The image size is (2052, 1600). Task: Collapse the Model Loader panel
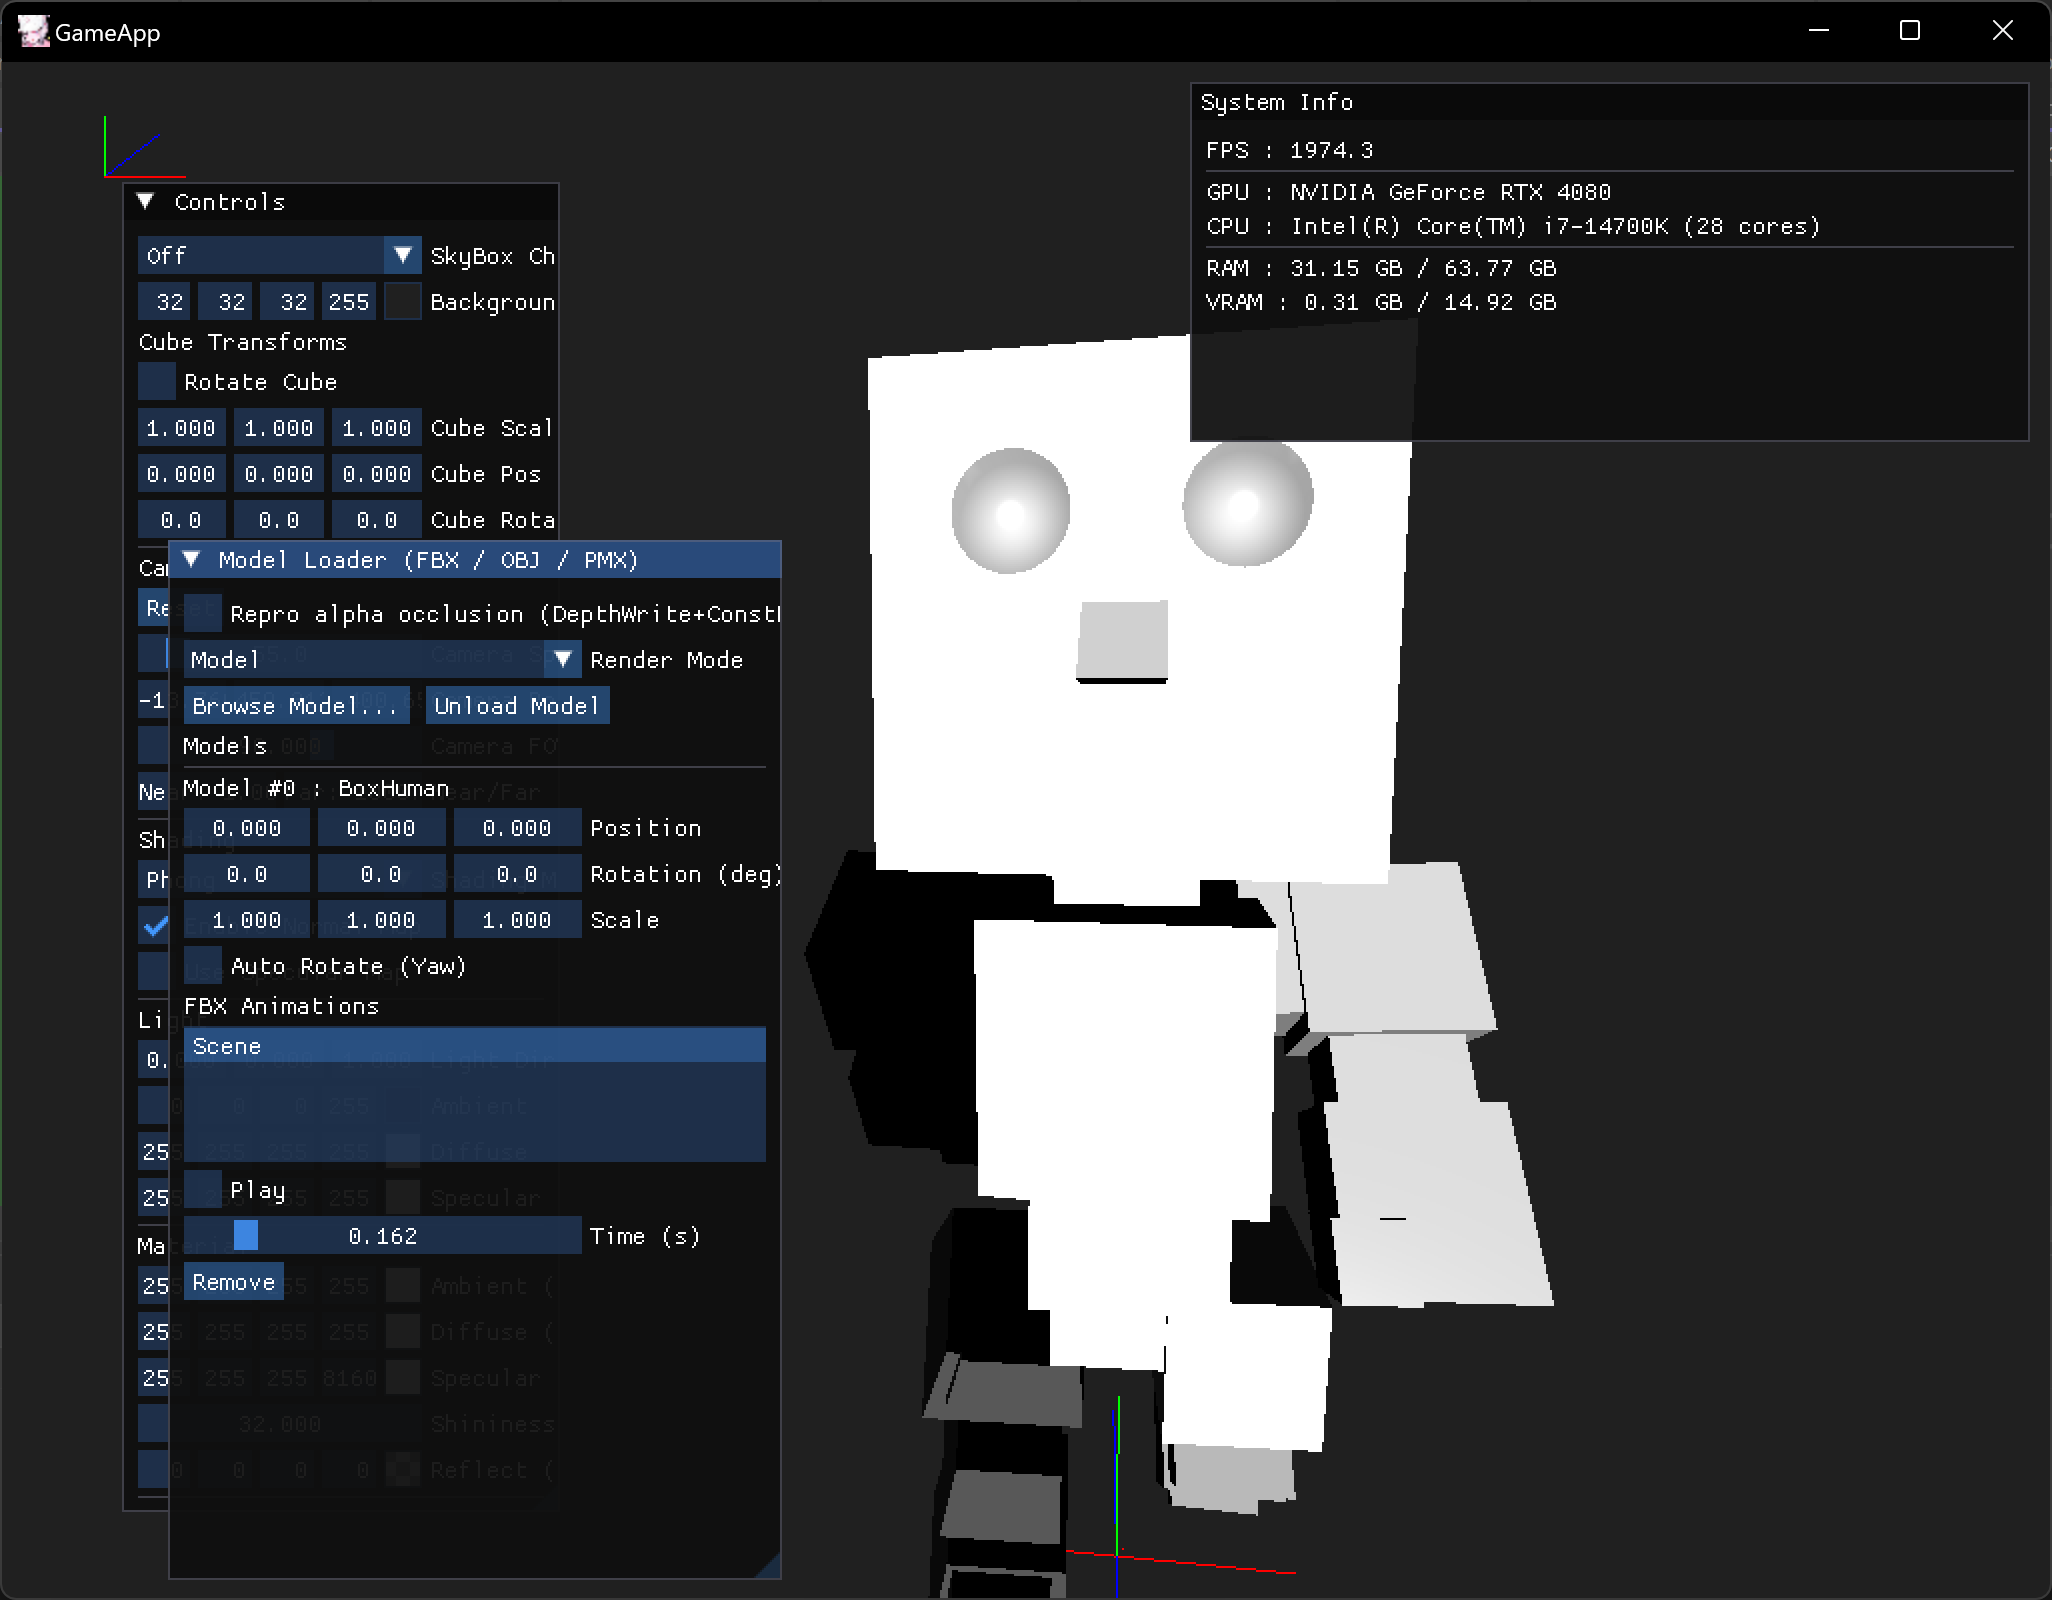[x=192, y=559]
